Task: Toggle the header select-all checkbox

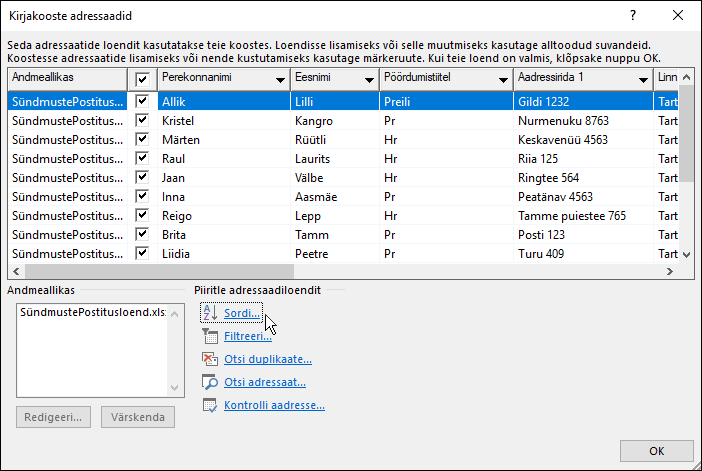Action: (142, 80)
